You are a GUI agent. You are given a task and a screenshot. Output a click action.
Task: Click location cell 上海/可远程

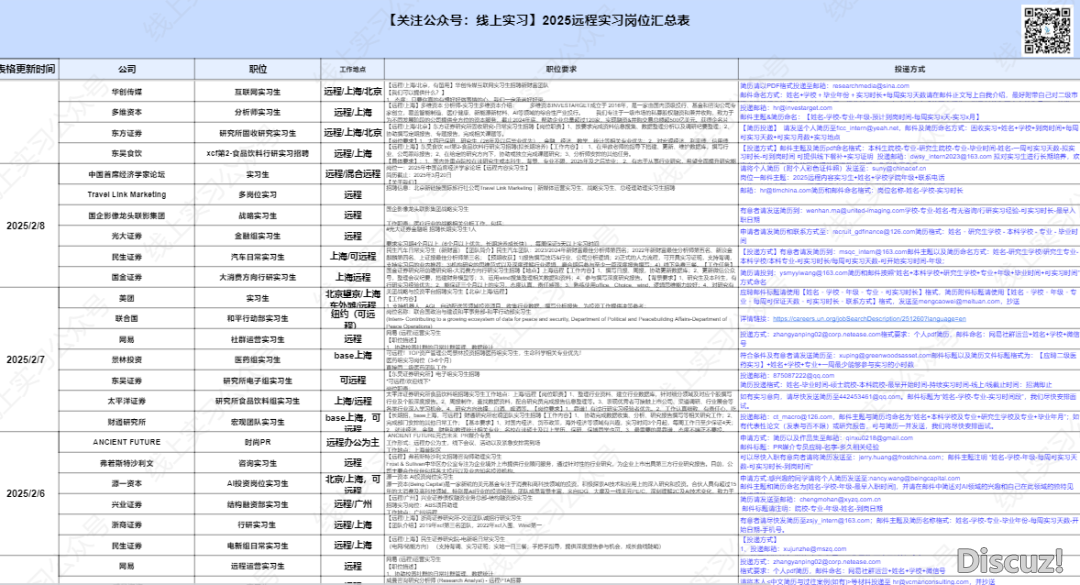pos(353,256)
